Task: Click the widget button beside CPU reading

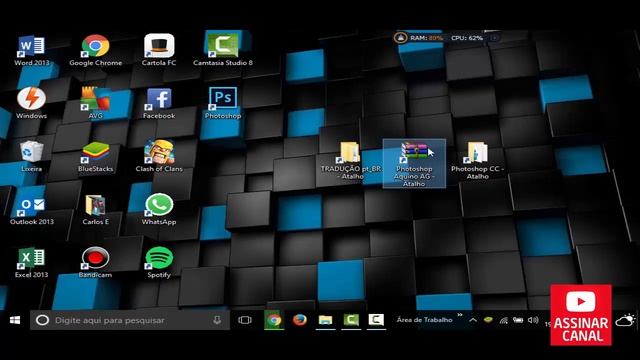Action: point(494,38)
